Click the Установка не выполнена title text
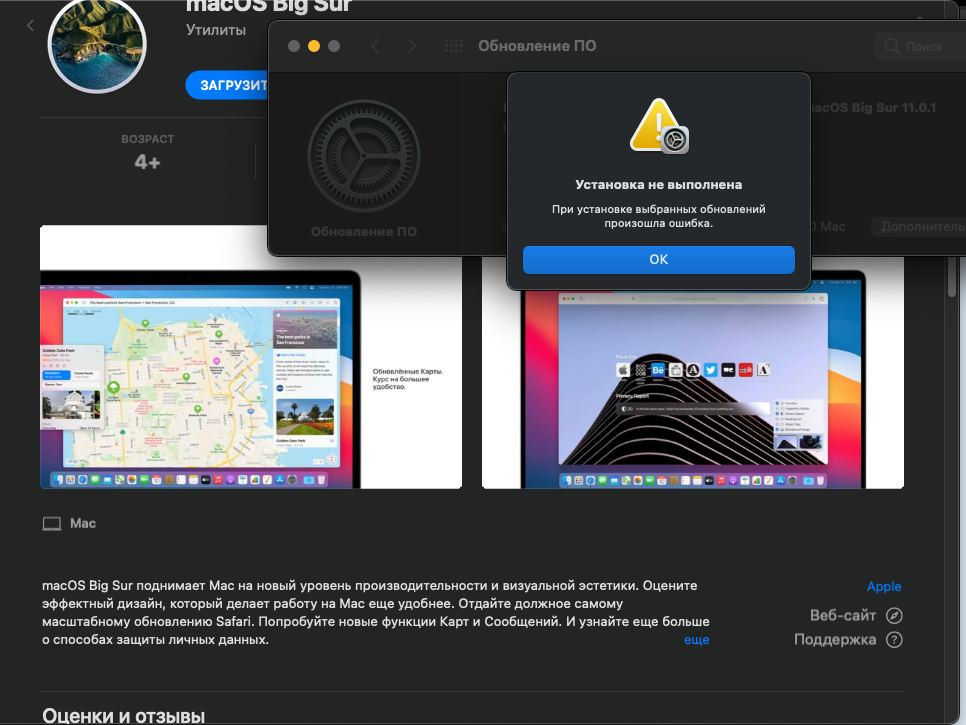Screen dimensions: 966x725 [659, 185]
